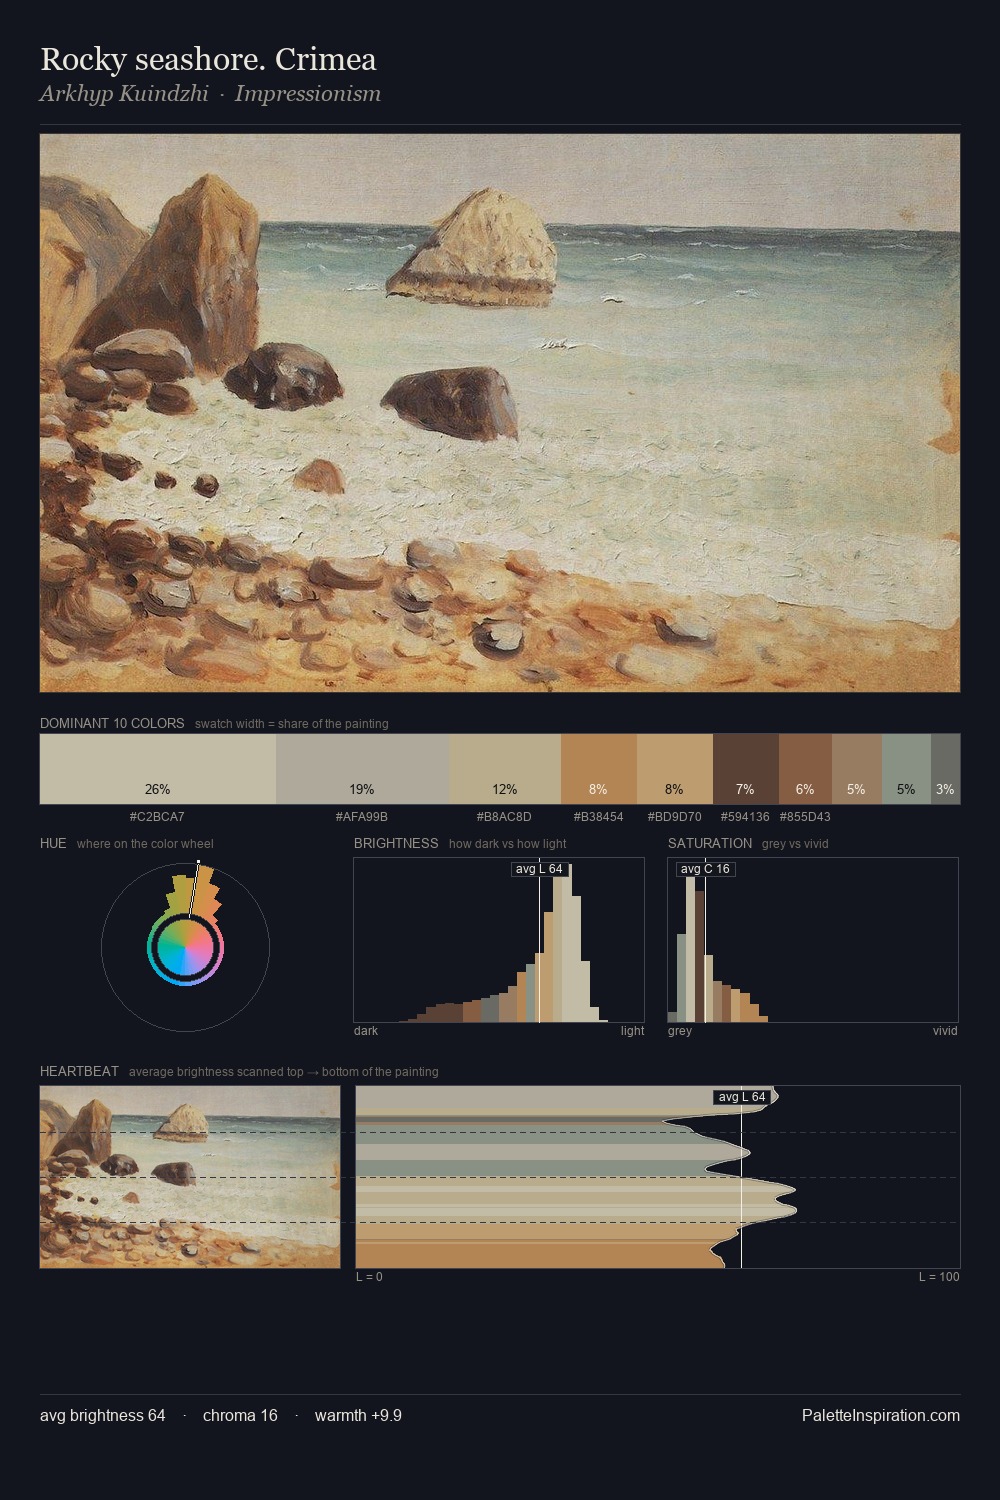This screenshot has width=1000, height=1500.
Task: Click 'swatch width = share of the painting' note
Action: [292, 724]
